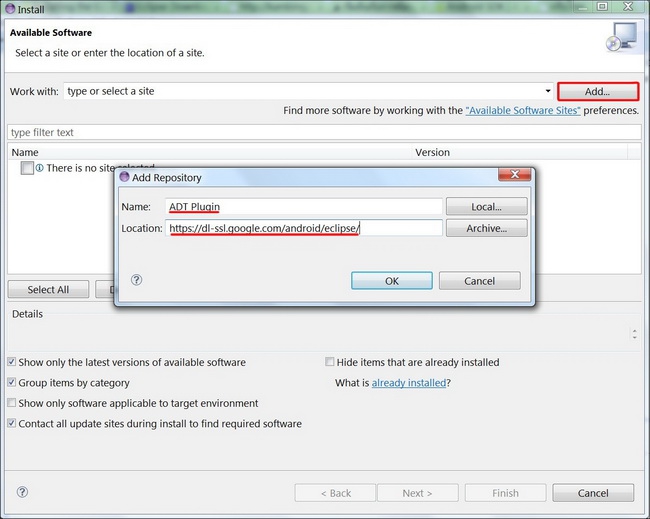650x519 pixels.
Task: Click the 'type filter text' field
Action: (324, 132)
